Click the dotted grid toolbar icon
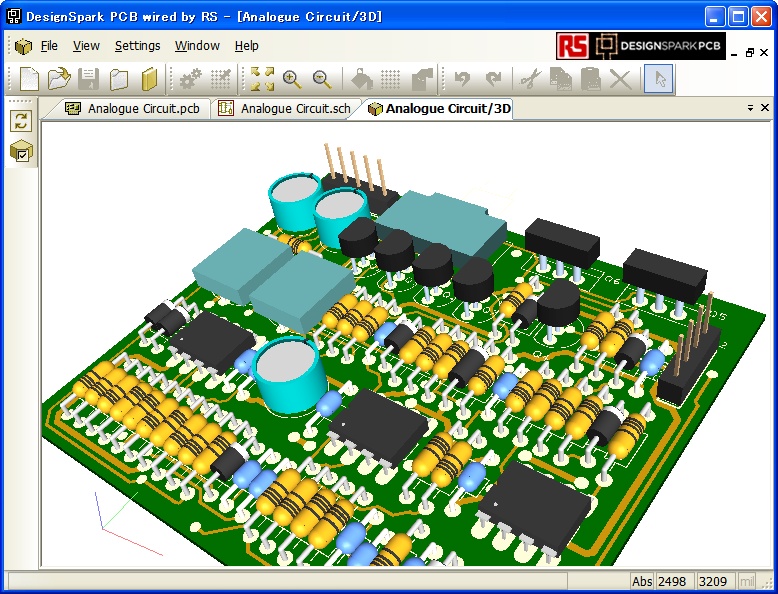The image size is (778, 594). click(x=391, y=79)
